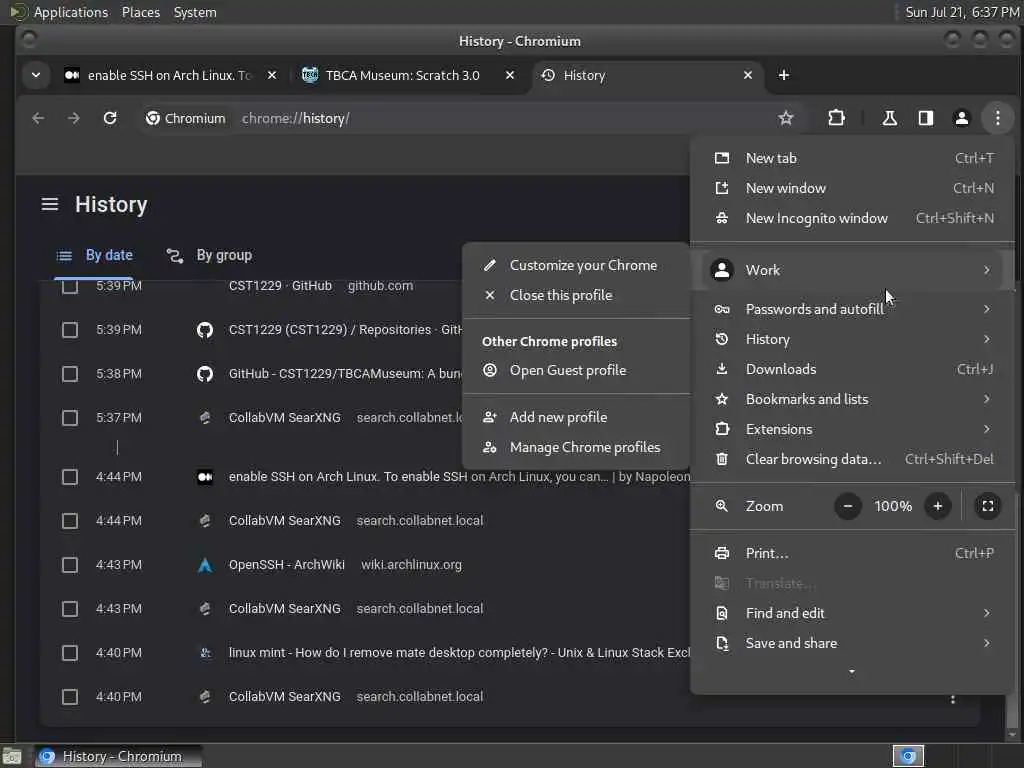Click the Chromium icon in bottom-right panel
Image resolution: width=1024 pixels, height=768 pixels.
908,756
